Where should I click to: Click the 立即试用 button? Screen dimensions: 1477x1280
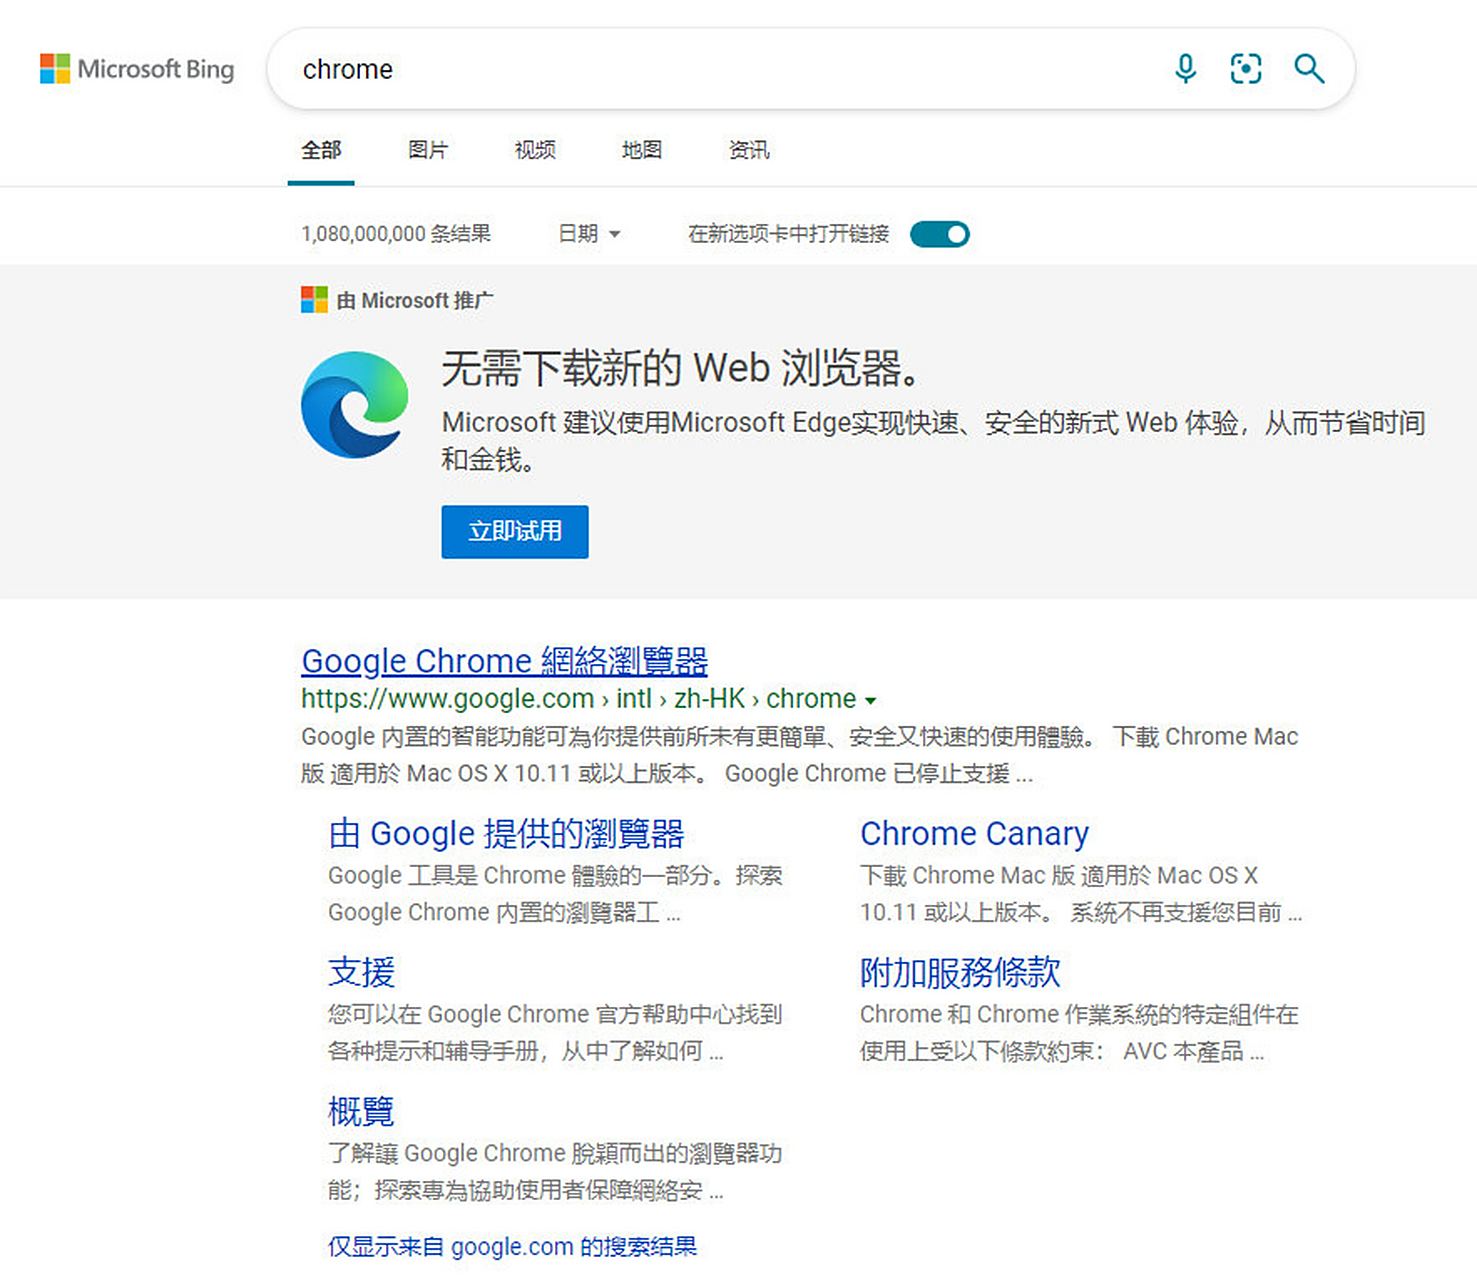515,532
